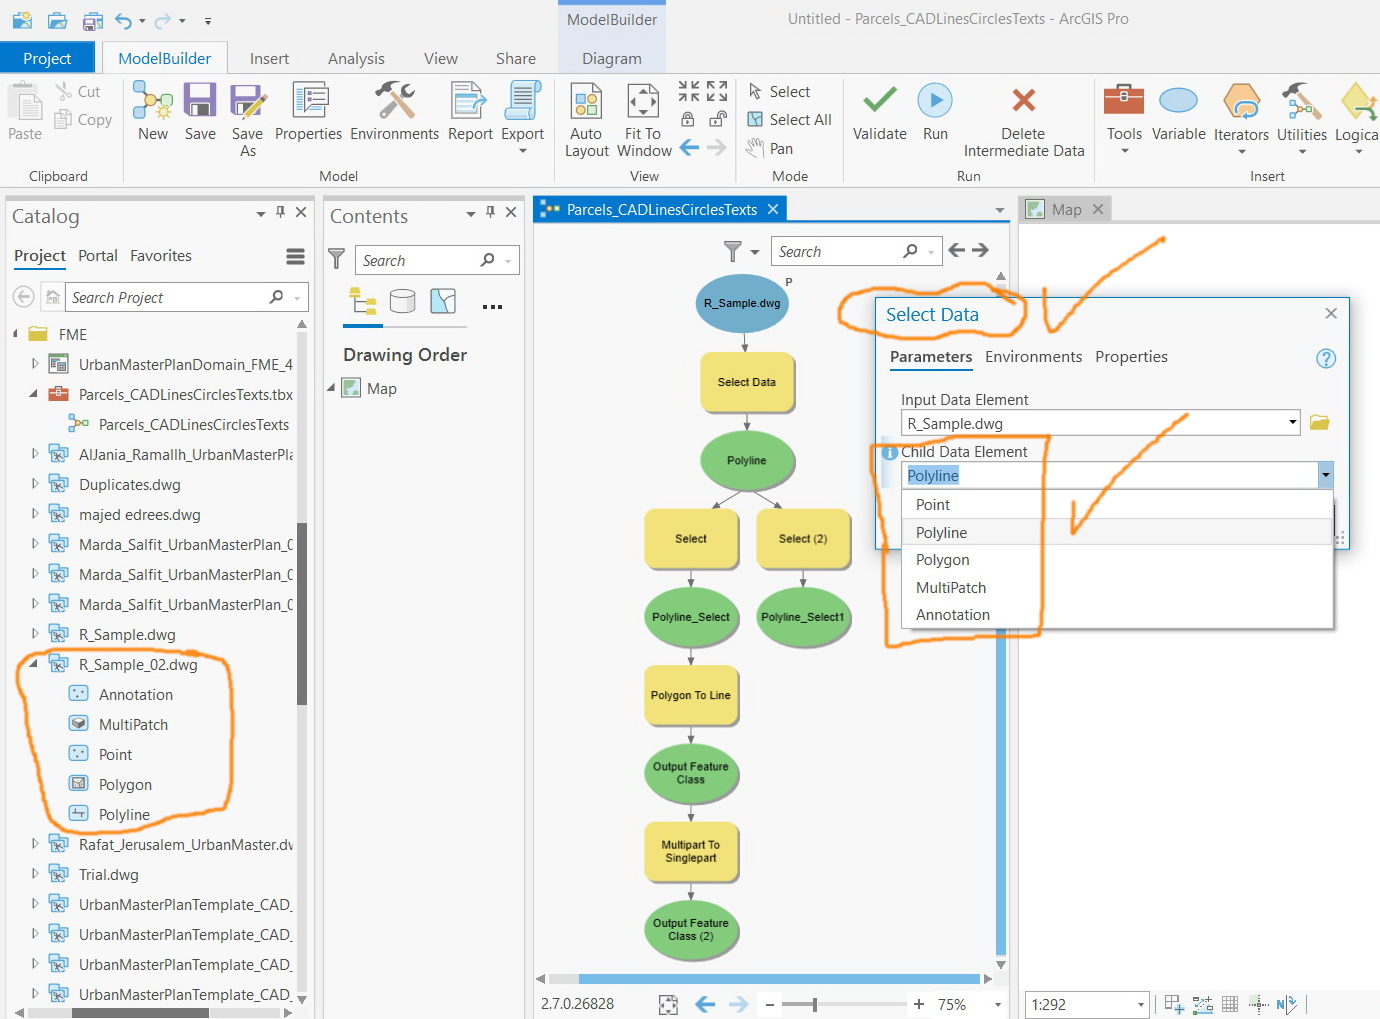The width and height of the screenshot is (1380, 1019).
Task: Browse for input data with folder icon
Action: coord(1319,423)
